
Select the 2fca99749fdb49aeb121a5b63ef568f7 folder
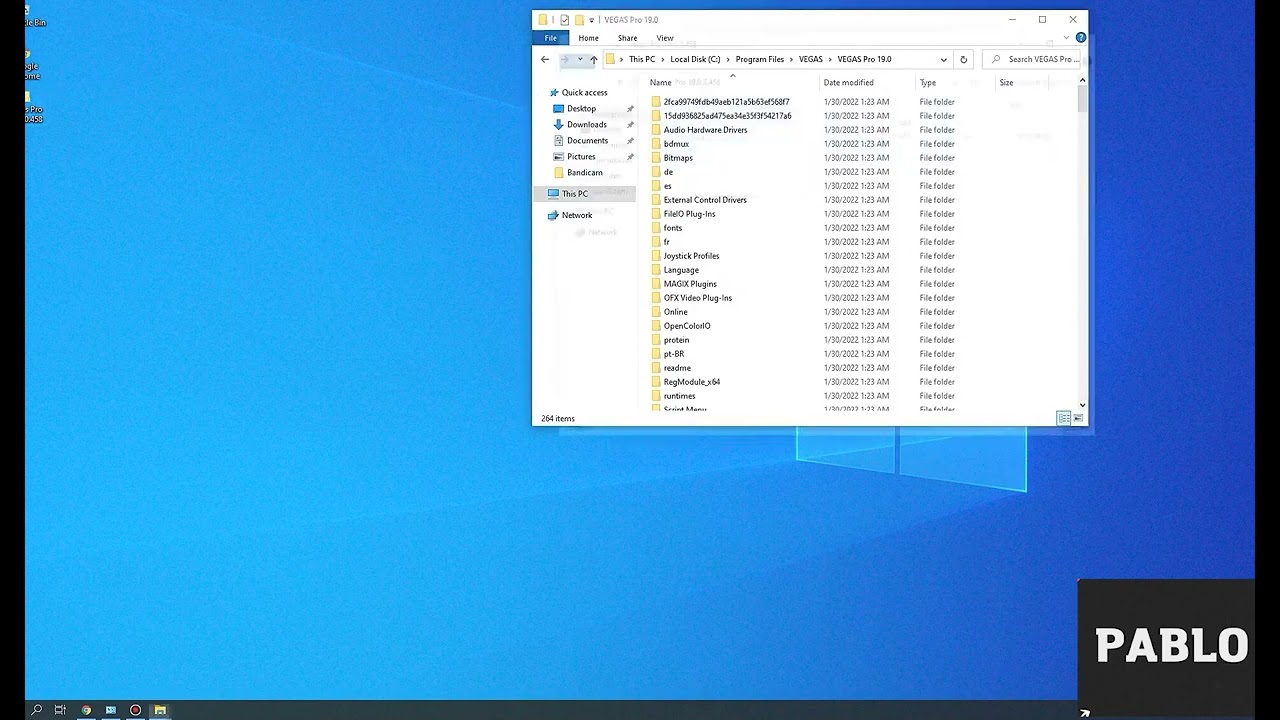(726, 102)
